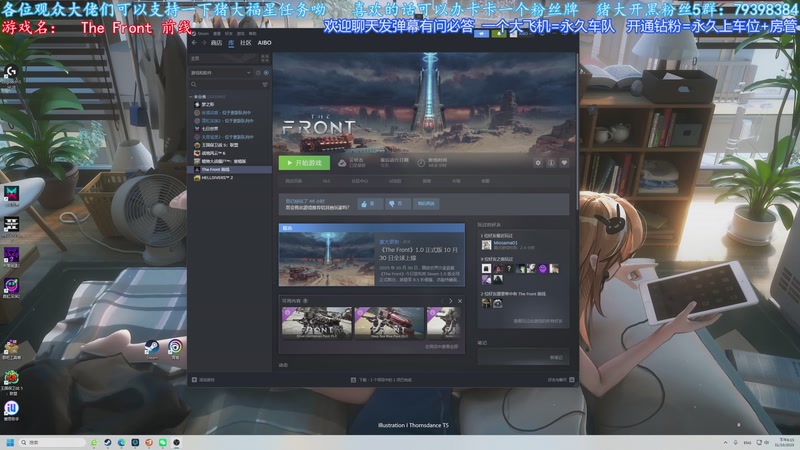Click the ask later button

coord(426,204)
